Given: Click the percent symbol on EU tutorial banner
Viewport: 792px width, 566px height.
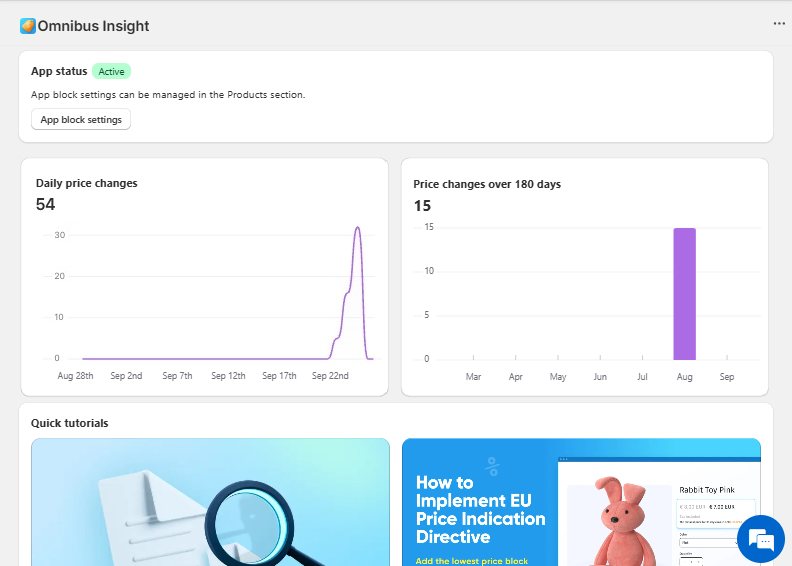Looking at the screenshot, I should tap(491, 465).
